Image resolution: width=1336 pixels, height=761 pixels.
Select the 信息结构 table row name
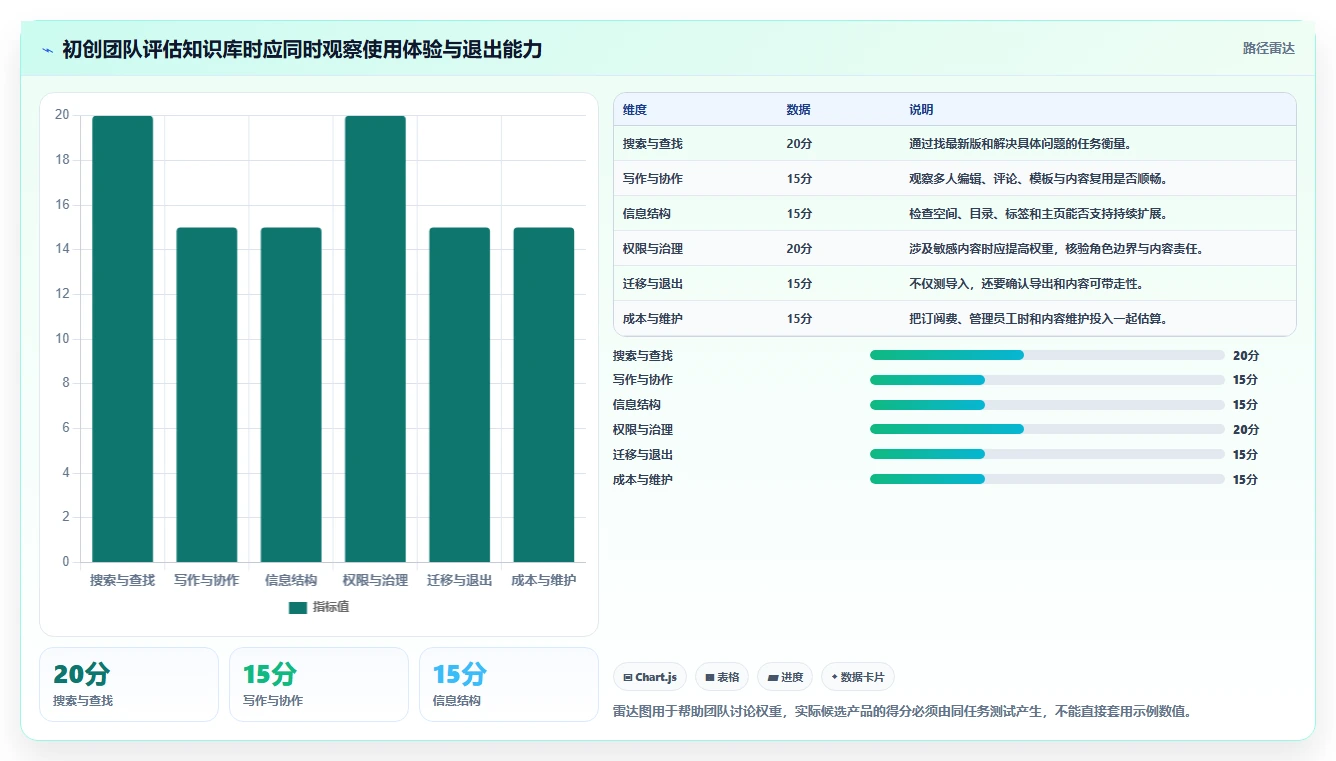pos(647,214)
